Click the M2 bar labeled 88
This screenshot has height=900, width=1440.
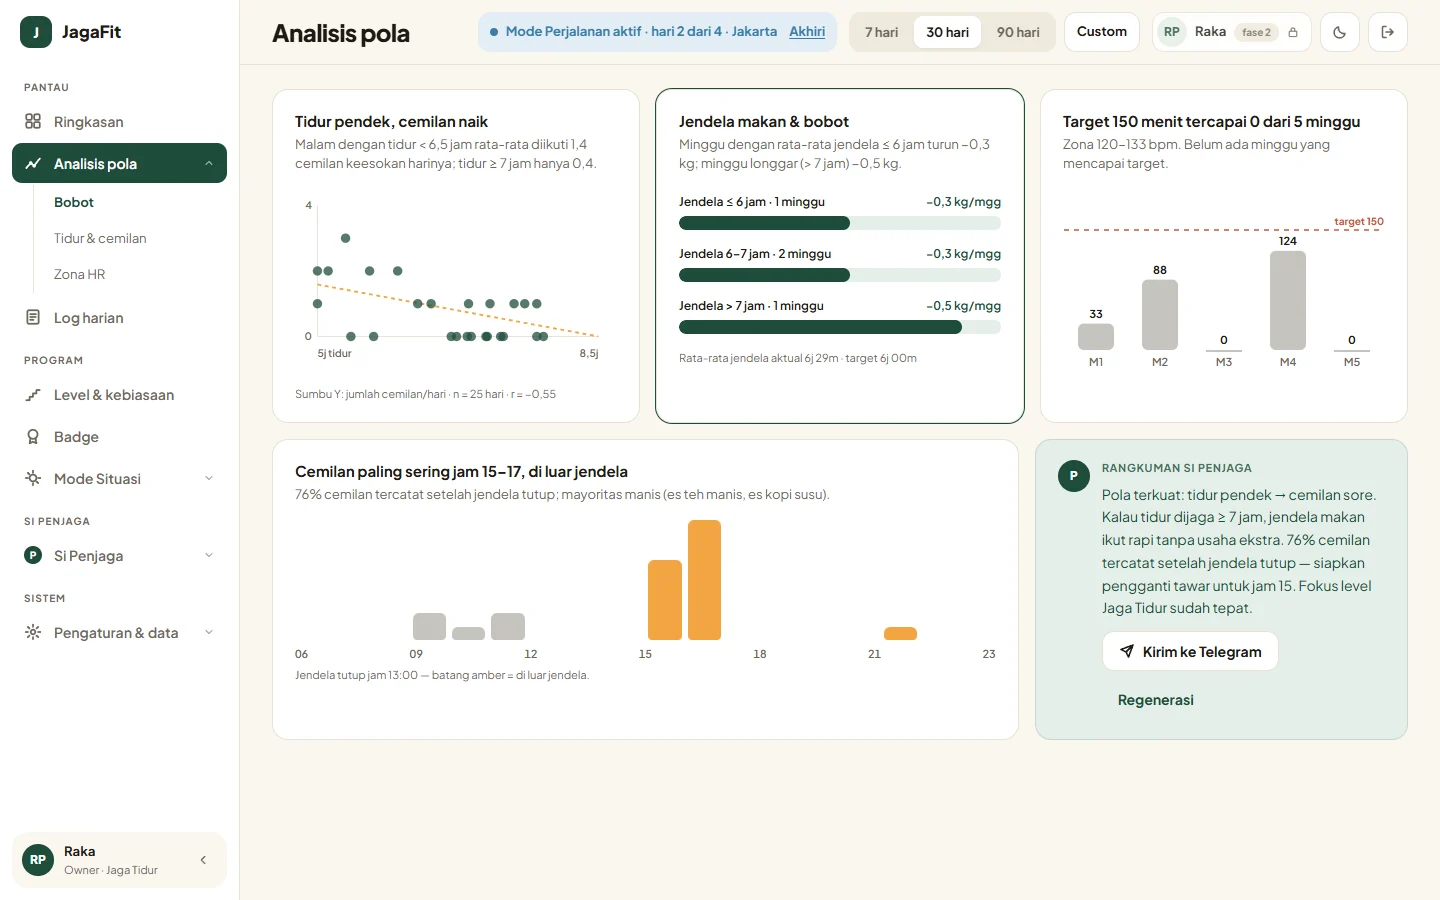pos(1160,315)
